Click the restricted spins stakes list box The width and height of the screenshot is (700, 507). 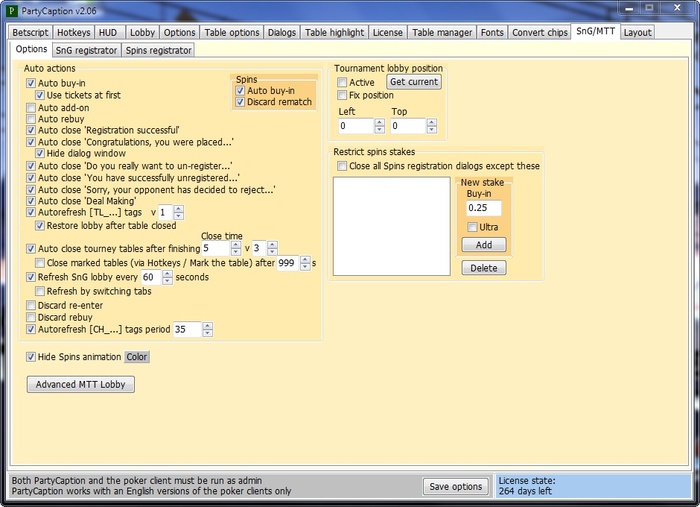click(392, 226)
